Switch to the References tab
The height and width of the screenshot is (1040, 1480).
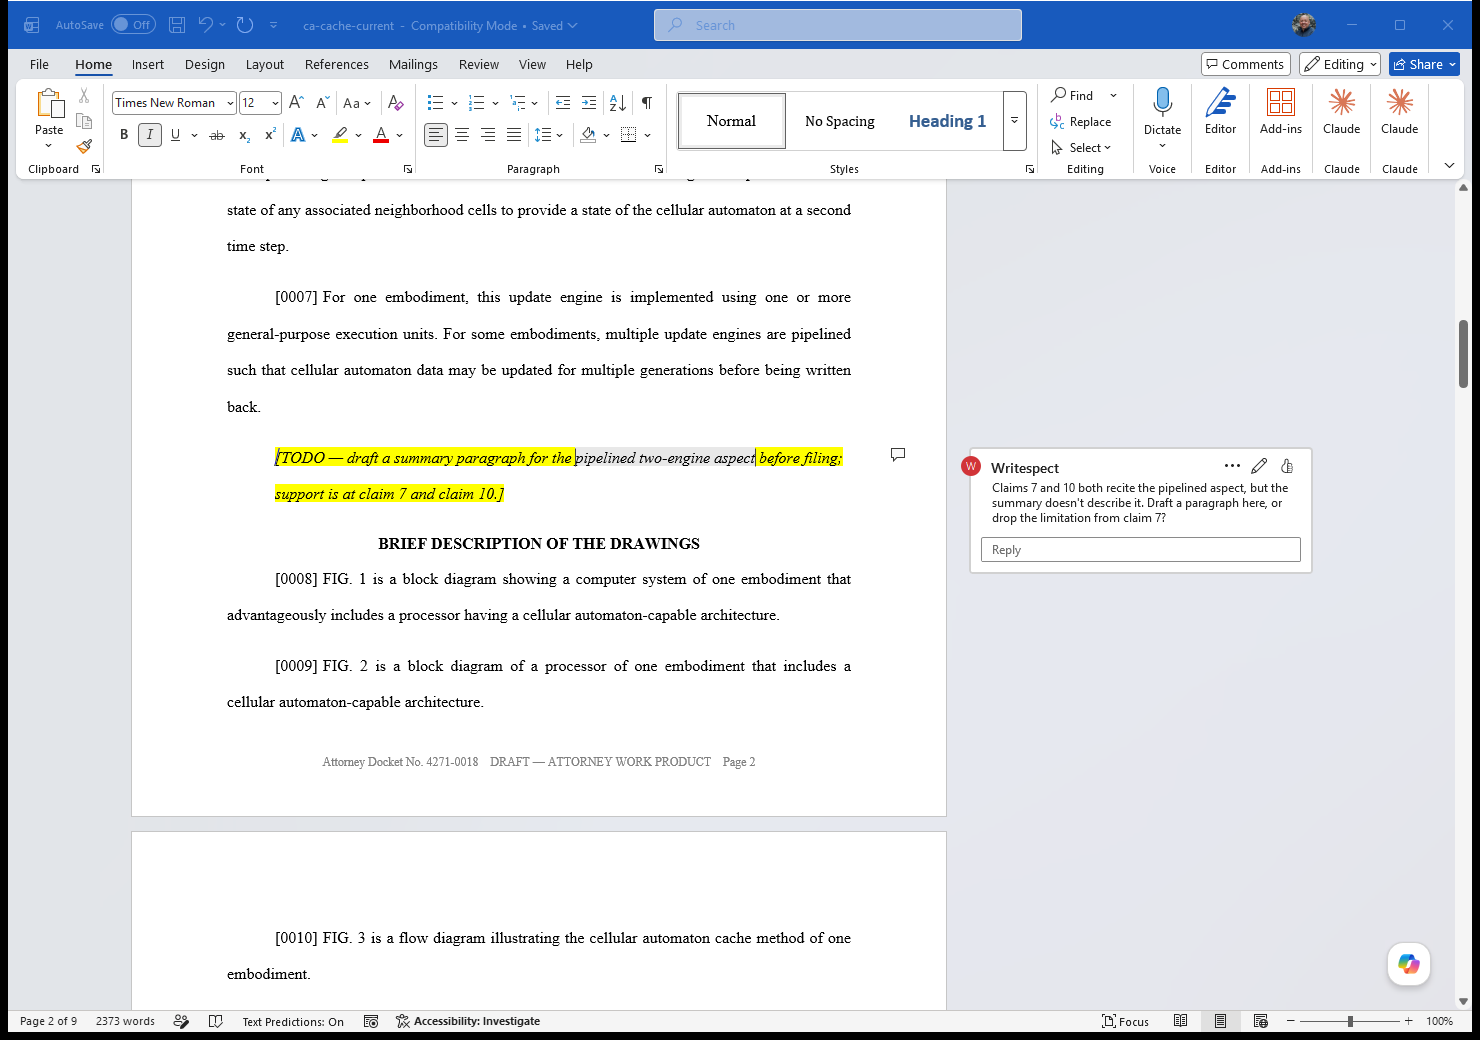click(x=337, y=64)
